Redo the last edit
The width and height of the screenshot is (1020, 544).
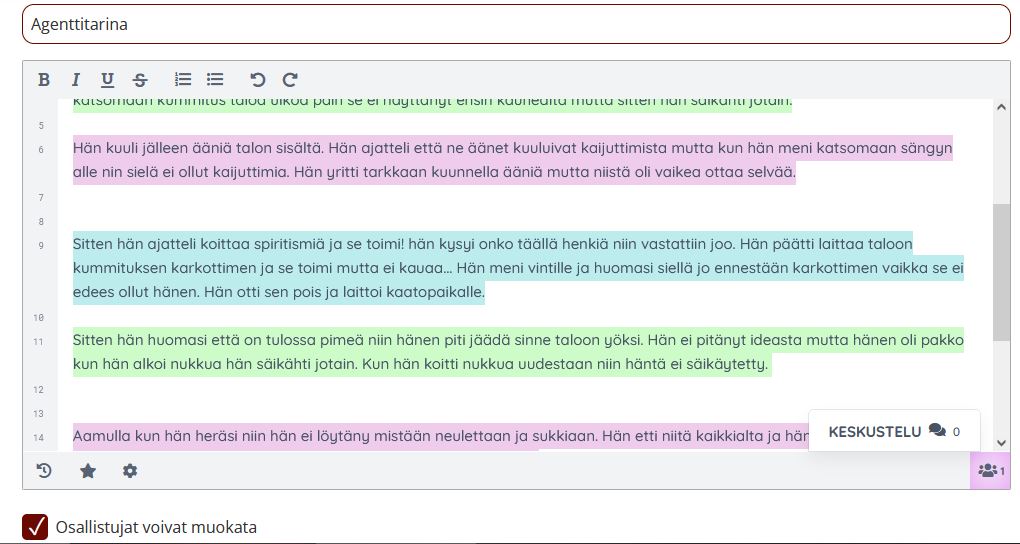[x=290, y=80]
